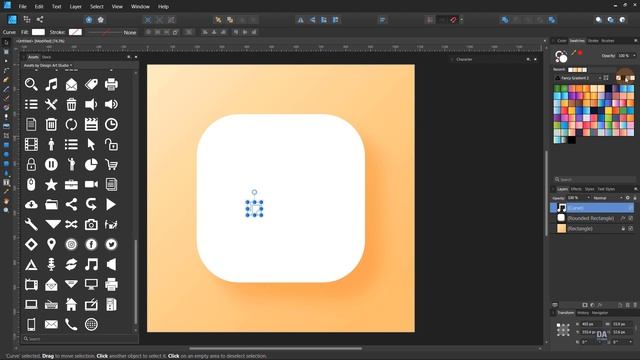Pick the globe asset icon

tap(91, 324)
